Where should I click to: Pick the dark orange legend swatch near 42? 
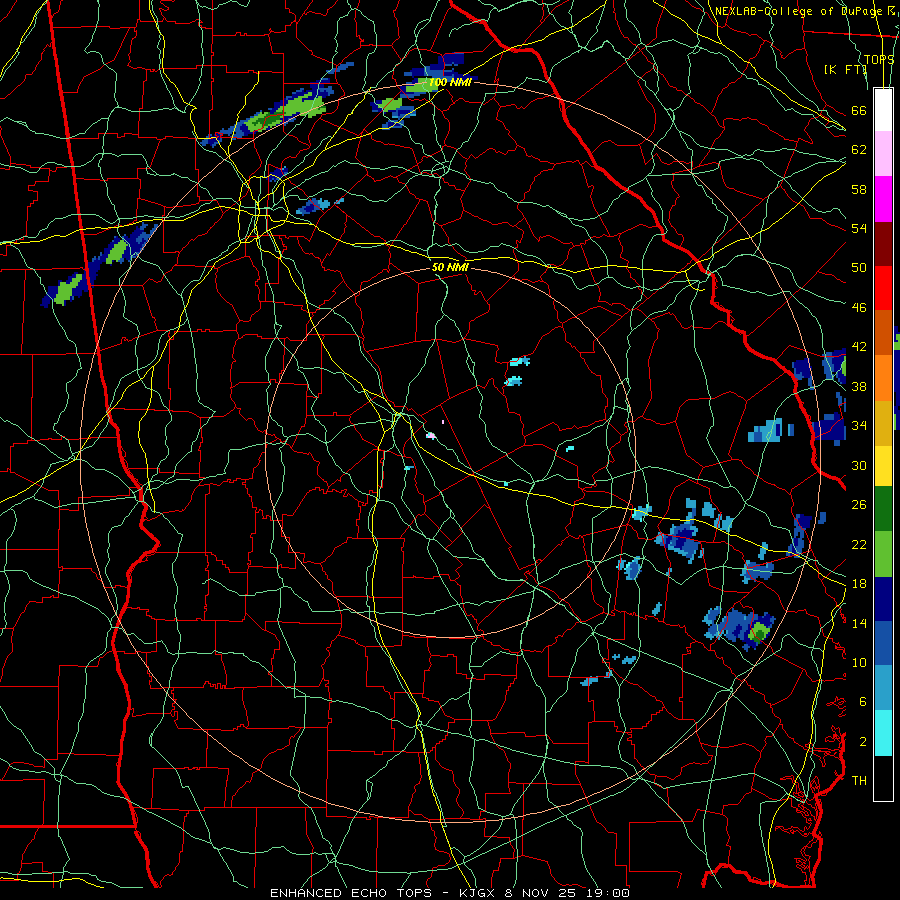[x=883, y=332]
